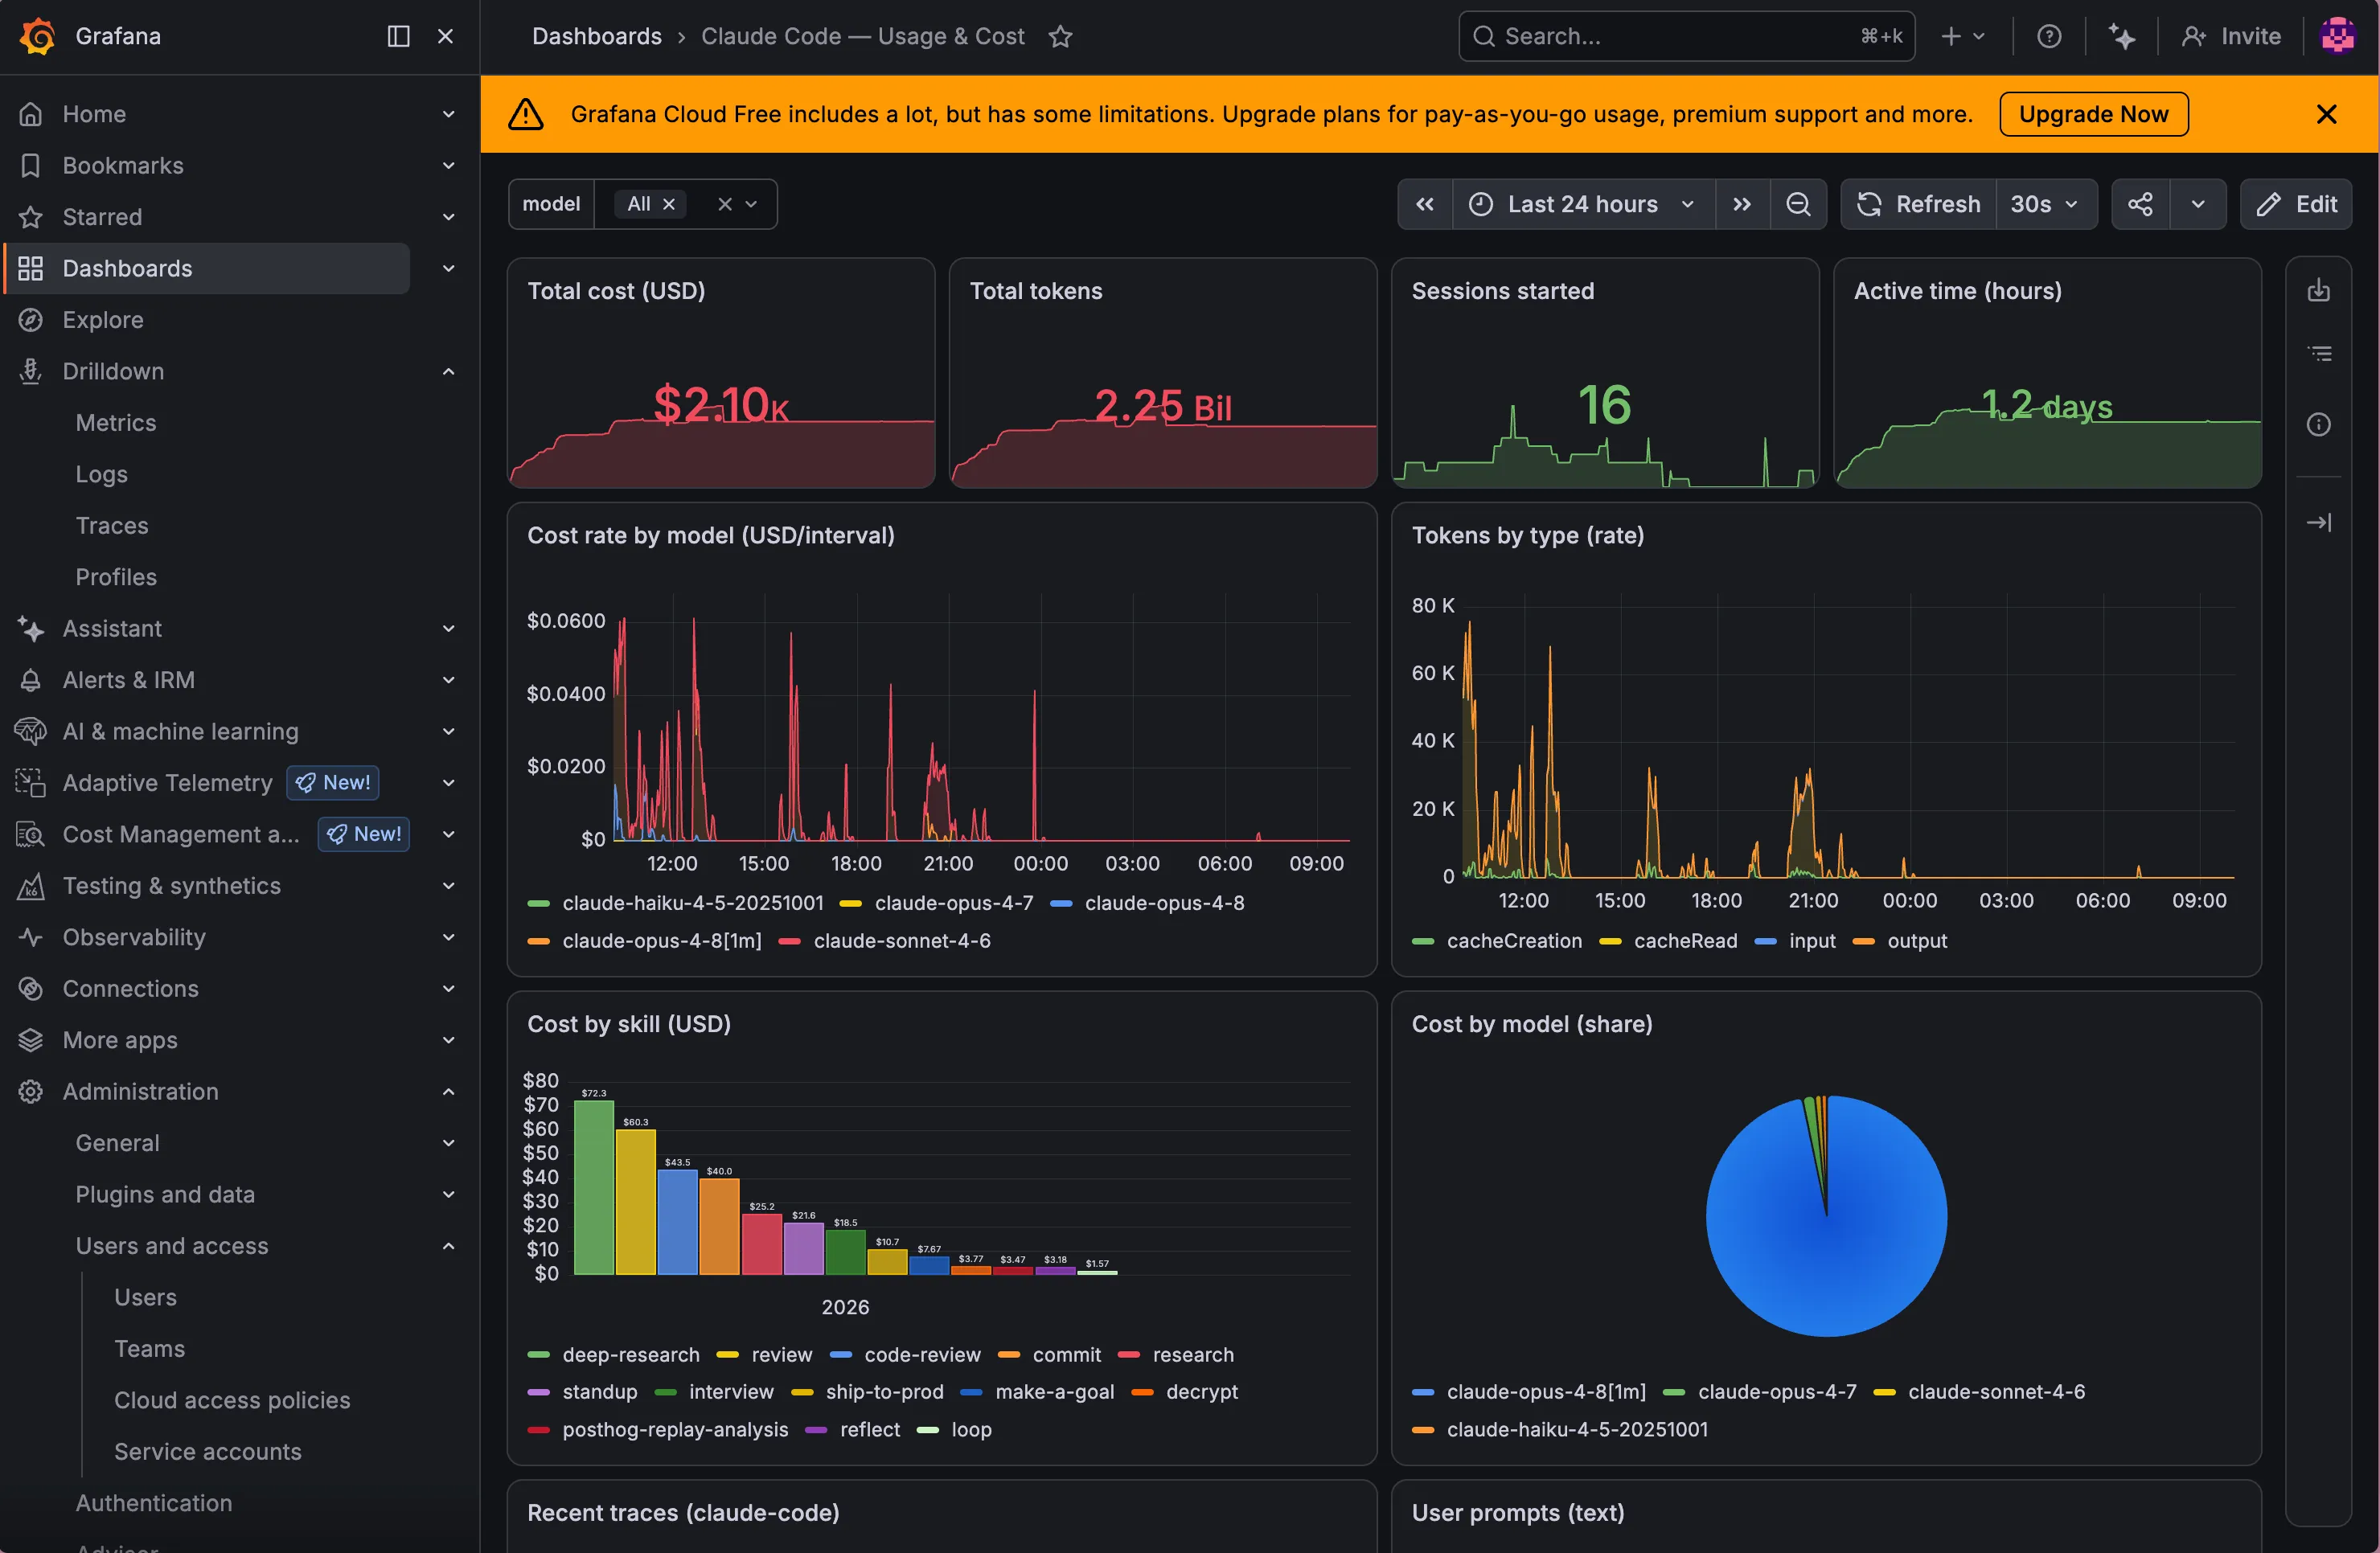
Task: Open the 30s refresh interval dropdown
Action: (2046, 204)
